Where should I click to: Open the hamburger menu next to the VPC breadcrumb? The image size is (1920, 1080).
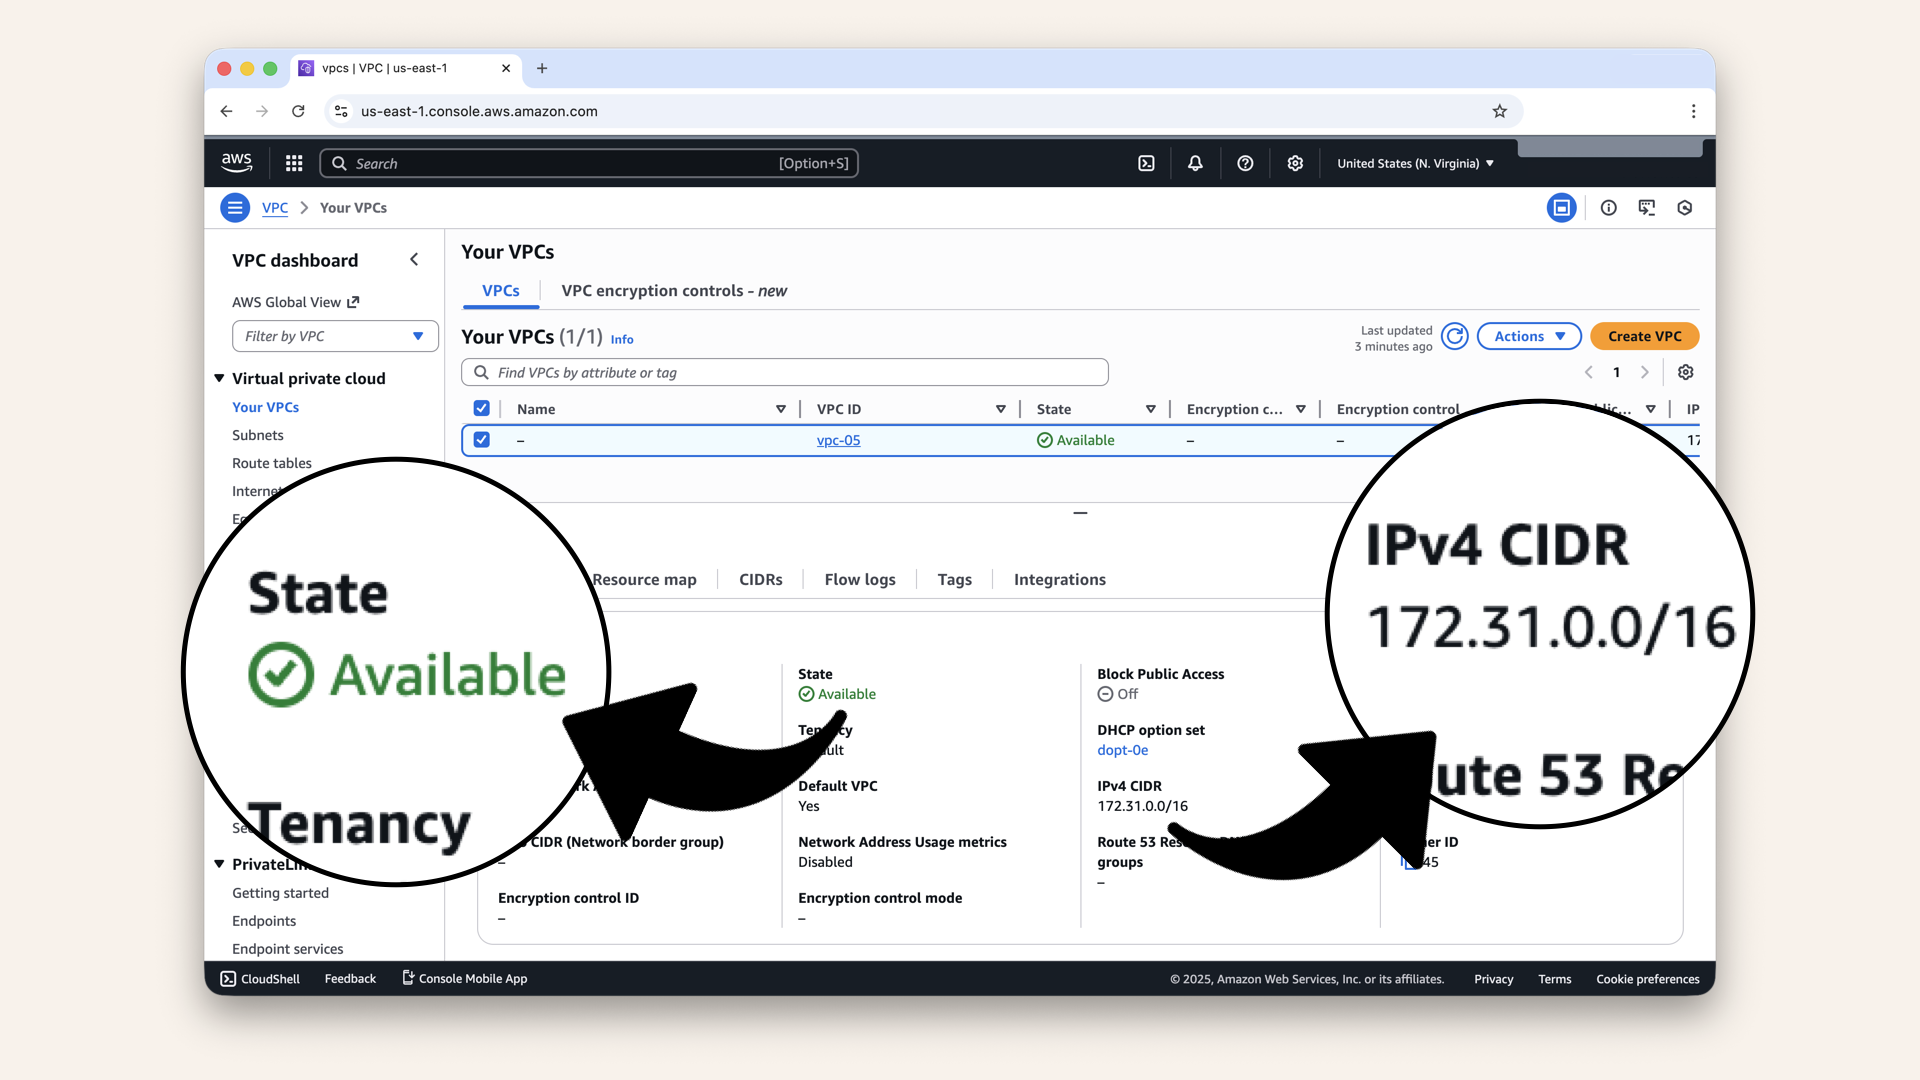click(235, 207)
